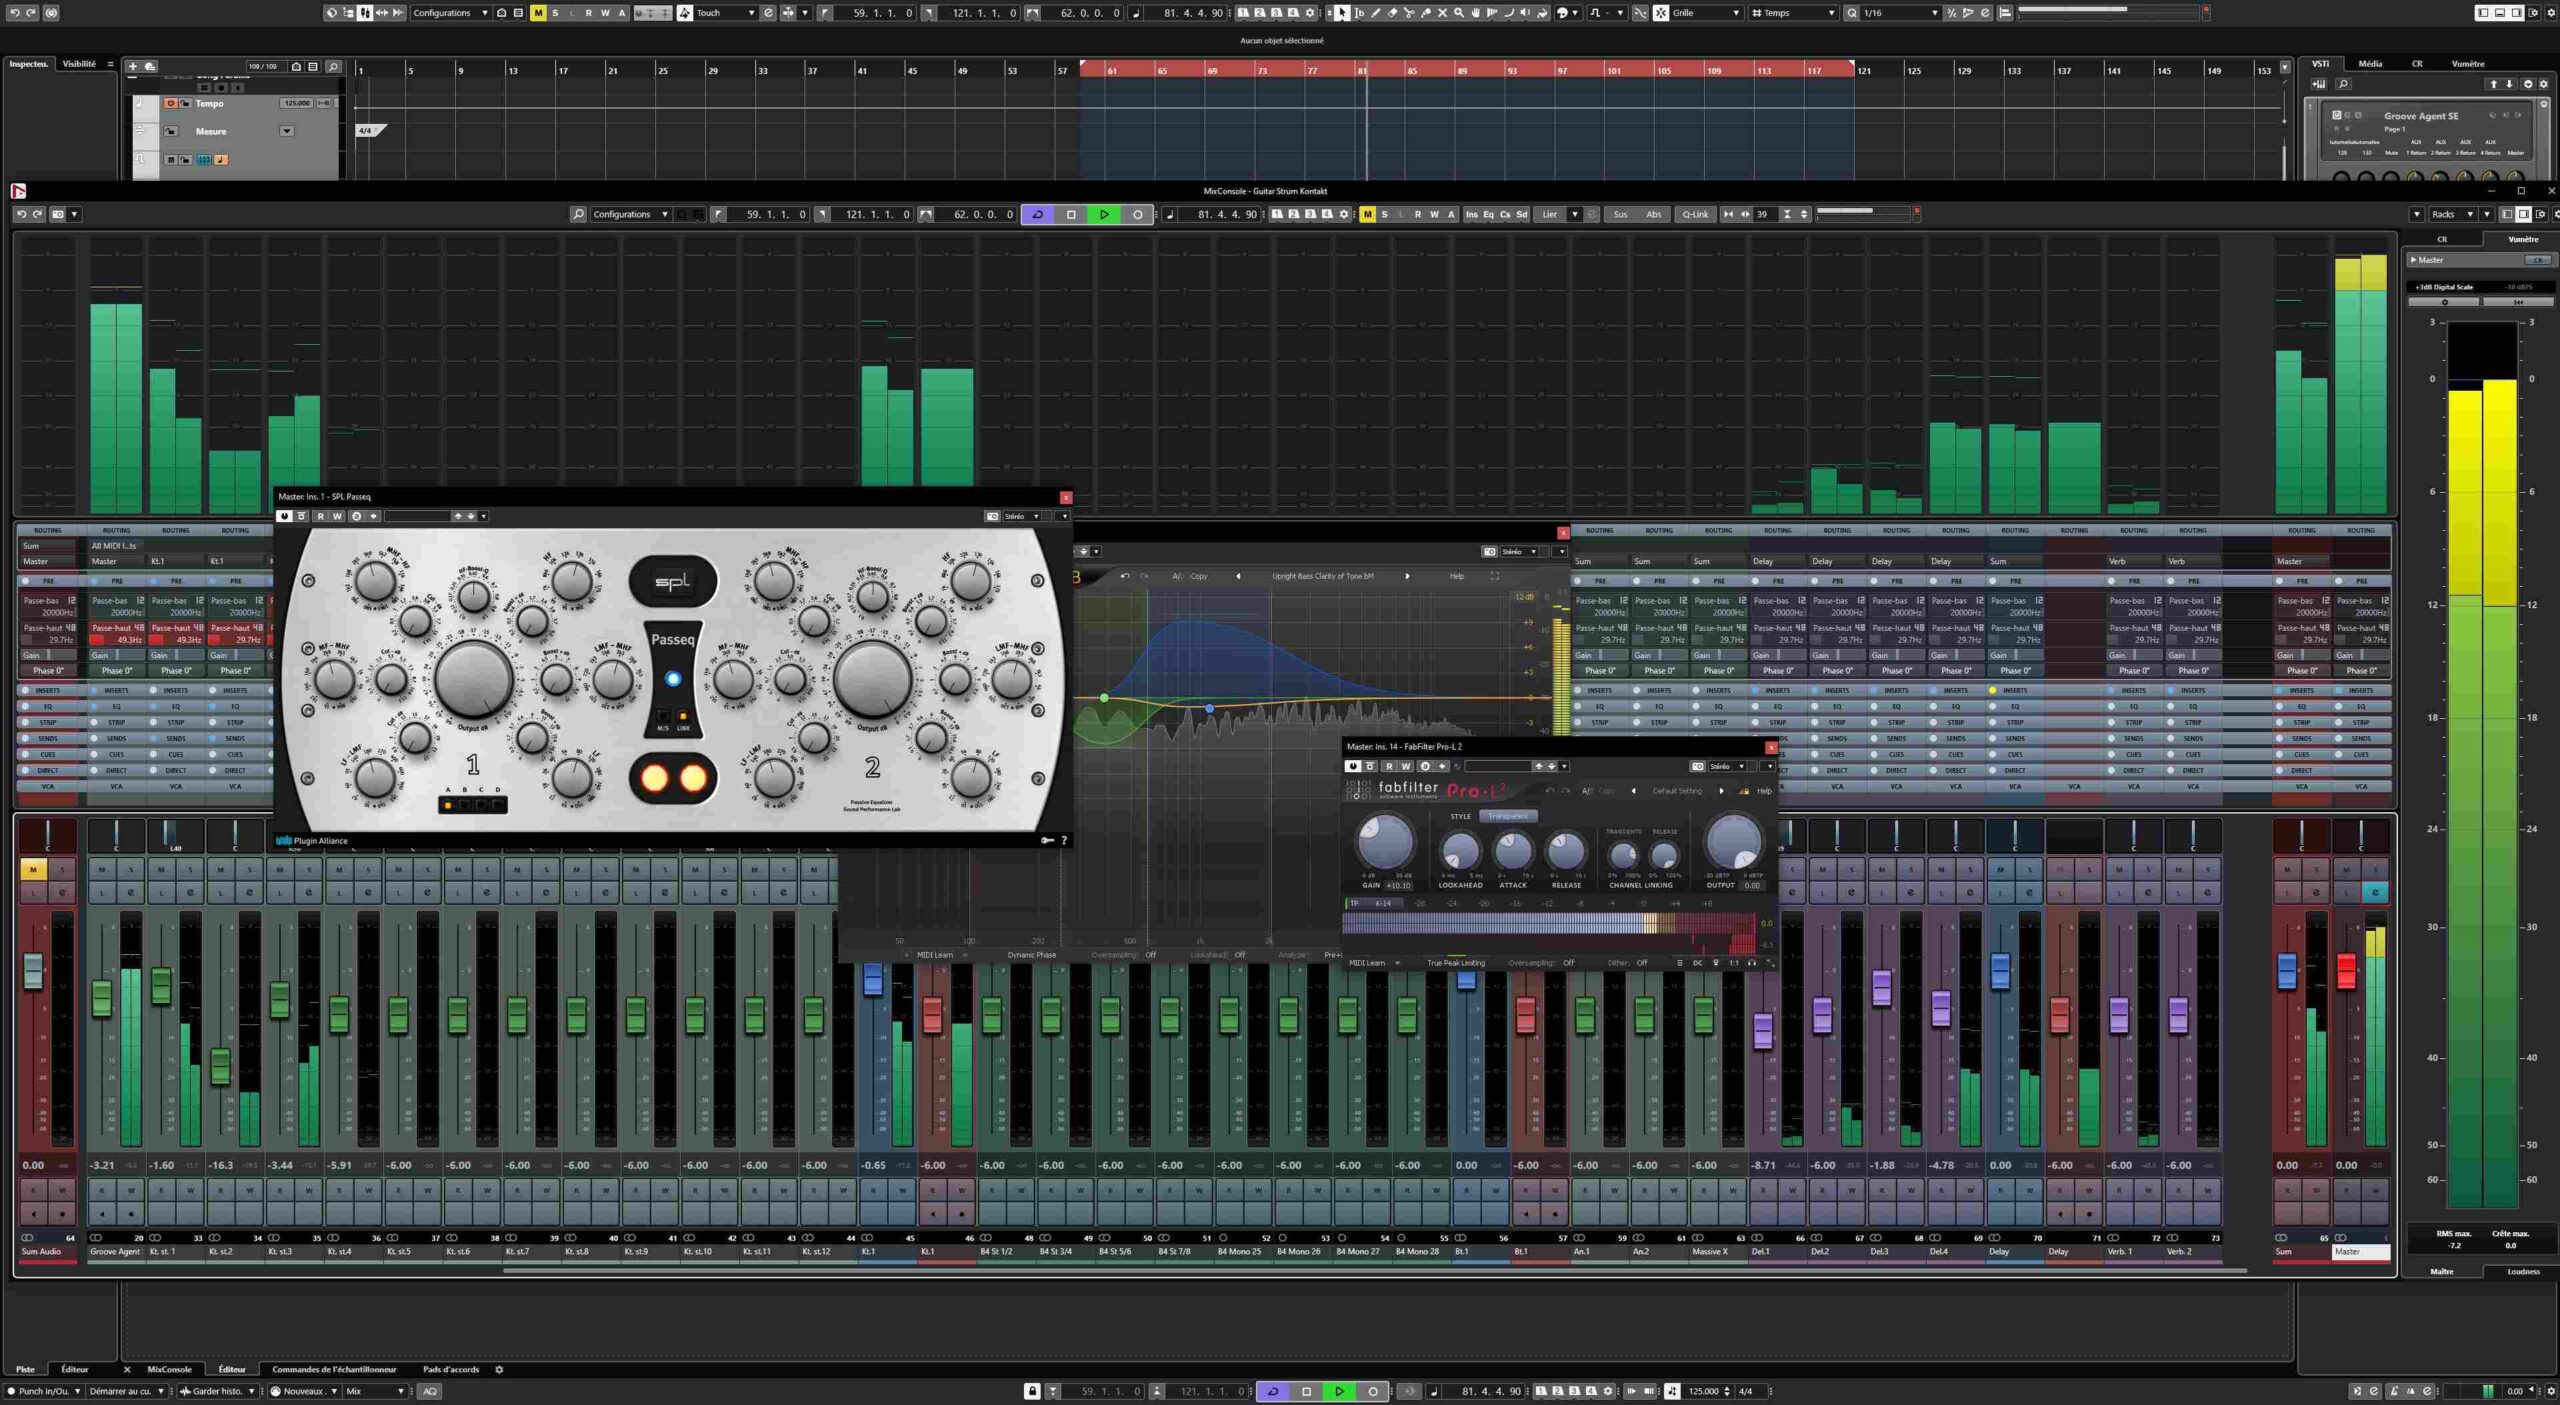
Task: Open the Temps grid type dropdown
Action: click(x=1793, y=13)
